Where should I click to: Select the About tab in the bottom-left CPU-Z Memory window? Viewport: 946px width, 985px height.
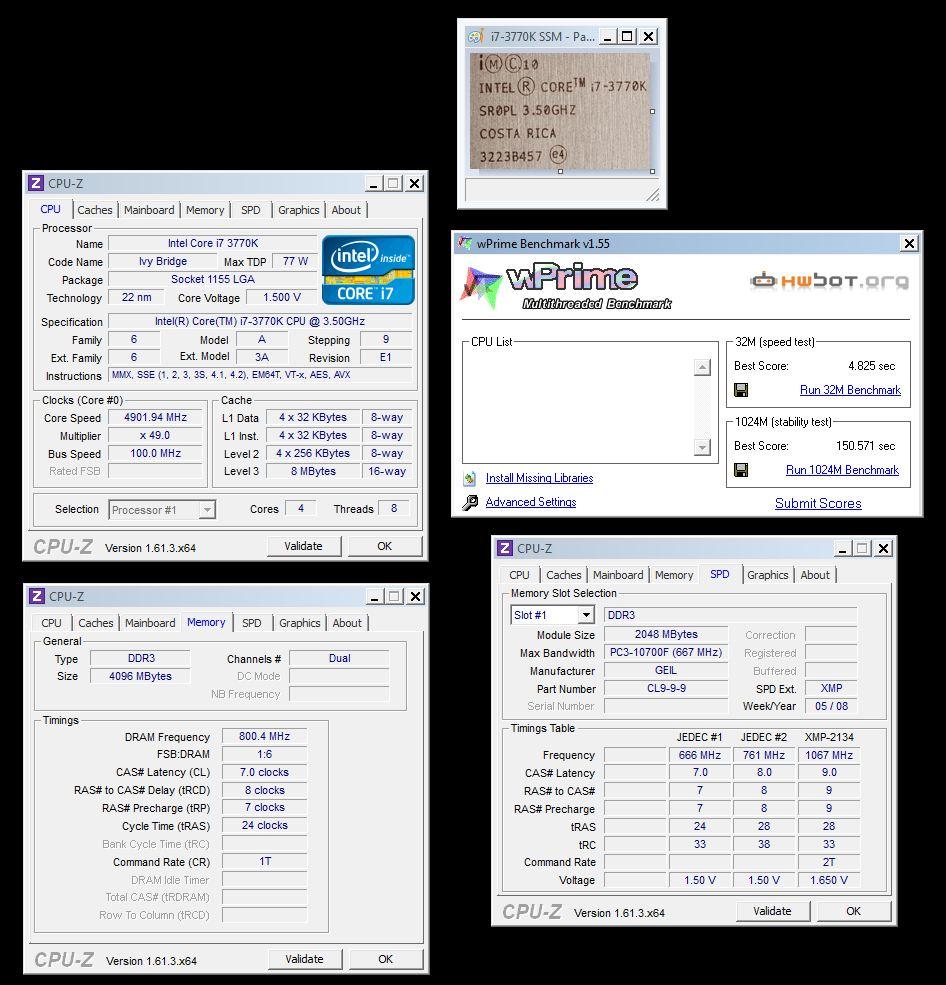[347, 623]
